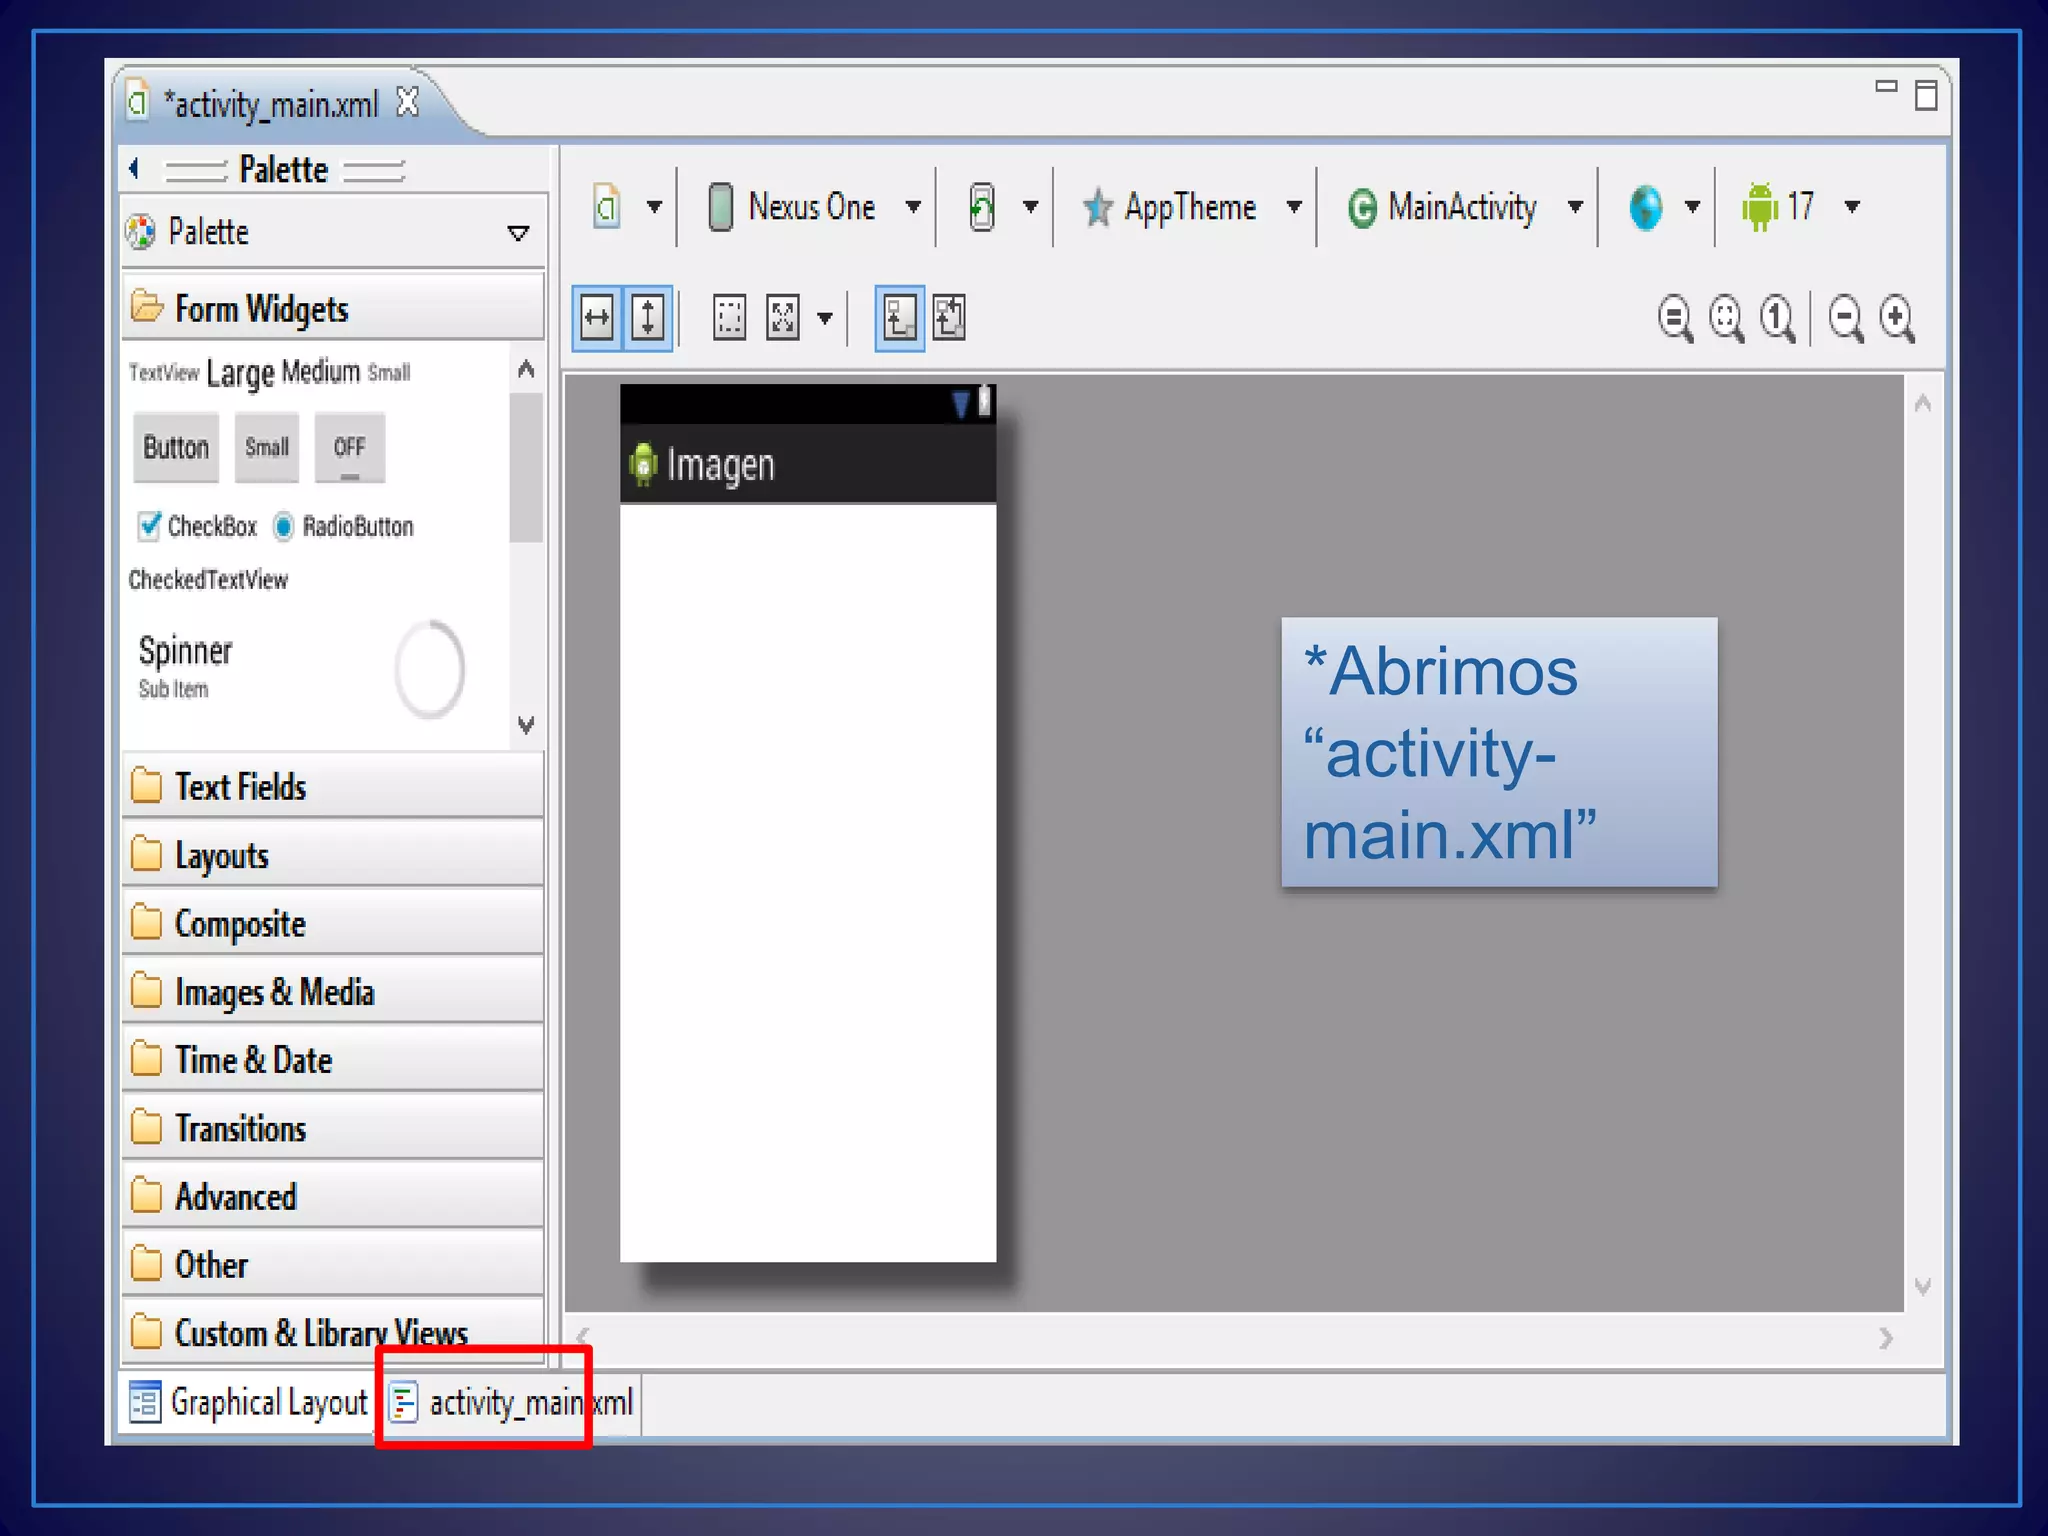The width and height of the screenshot is (2048, 1536).
Task: Switch to the Graphical Layout tab
Action: [249, 1402]
